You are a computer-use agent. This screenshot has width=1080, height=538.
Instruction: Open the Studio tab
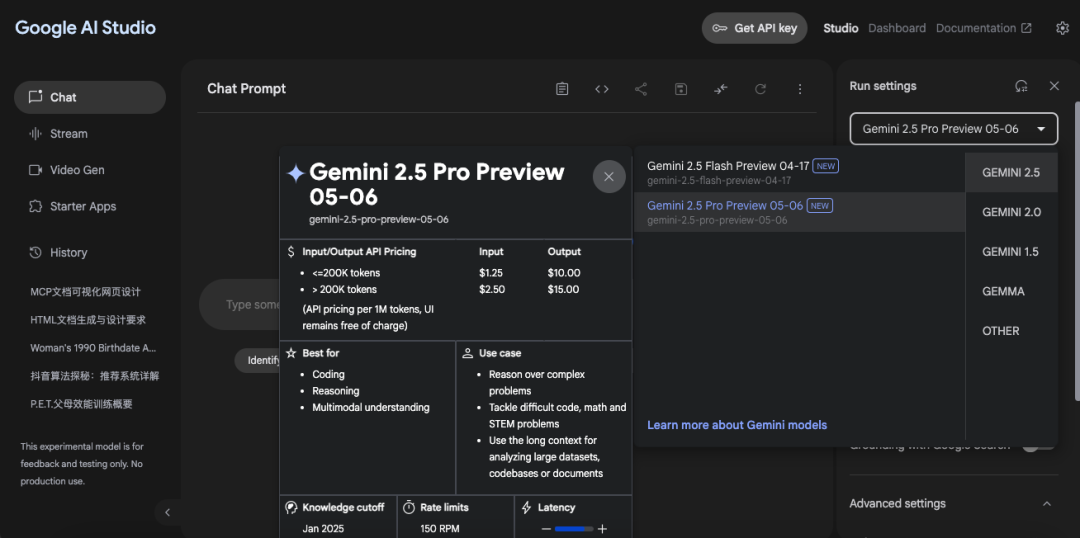click(840, 28)
